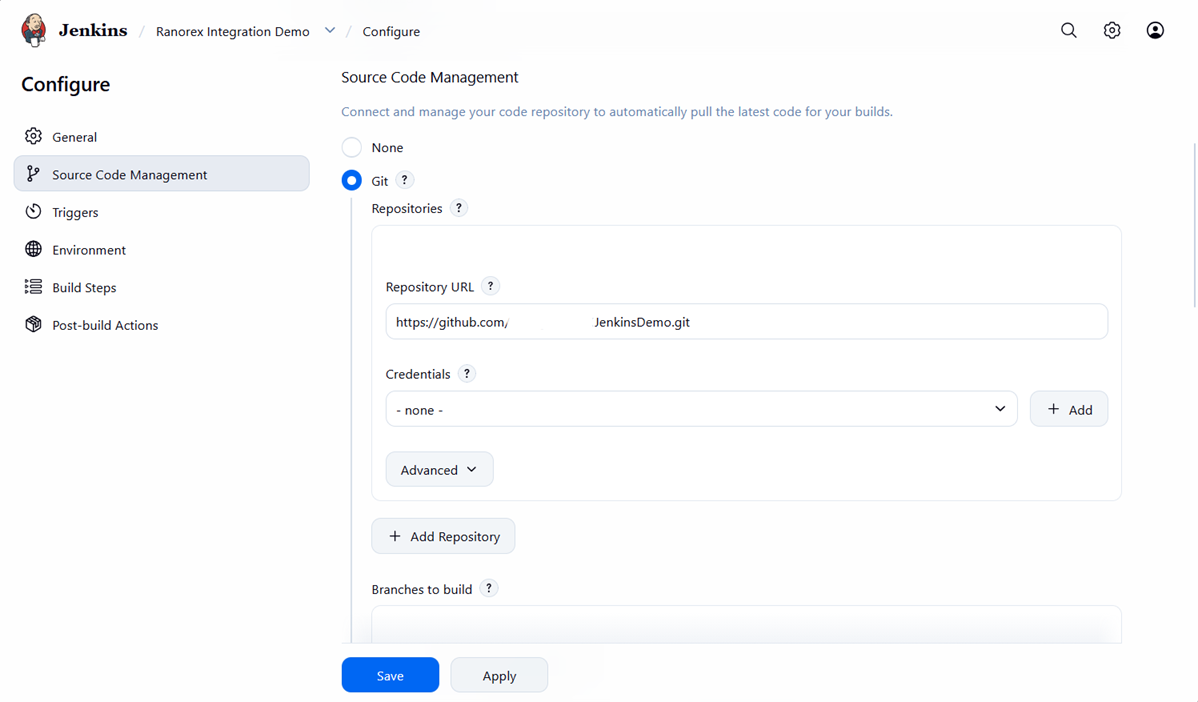Screen dimensions: 1198x702
Task: Go to the Build Steps section
Action: [161, 286]
